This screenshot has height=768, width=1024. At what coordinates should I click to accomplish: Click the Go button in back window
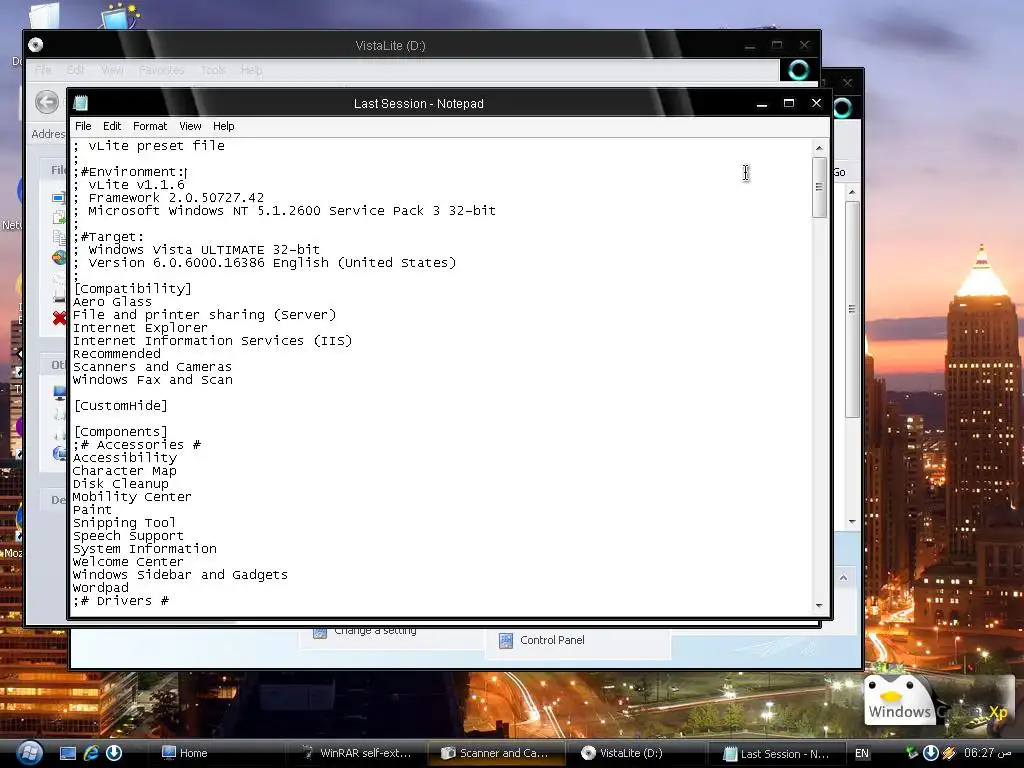point(840,172)
